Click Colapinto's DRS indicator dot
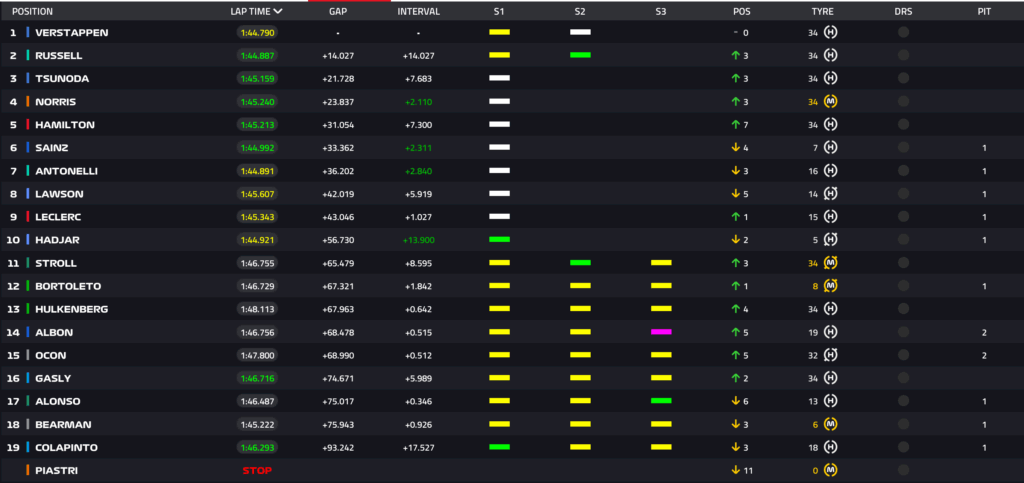The height and width of the screenshot is (483, 1024). pos(903,447)
